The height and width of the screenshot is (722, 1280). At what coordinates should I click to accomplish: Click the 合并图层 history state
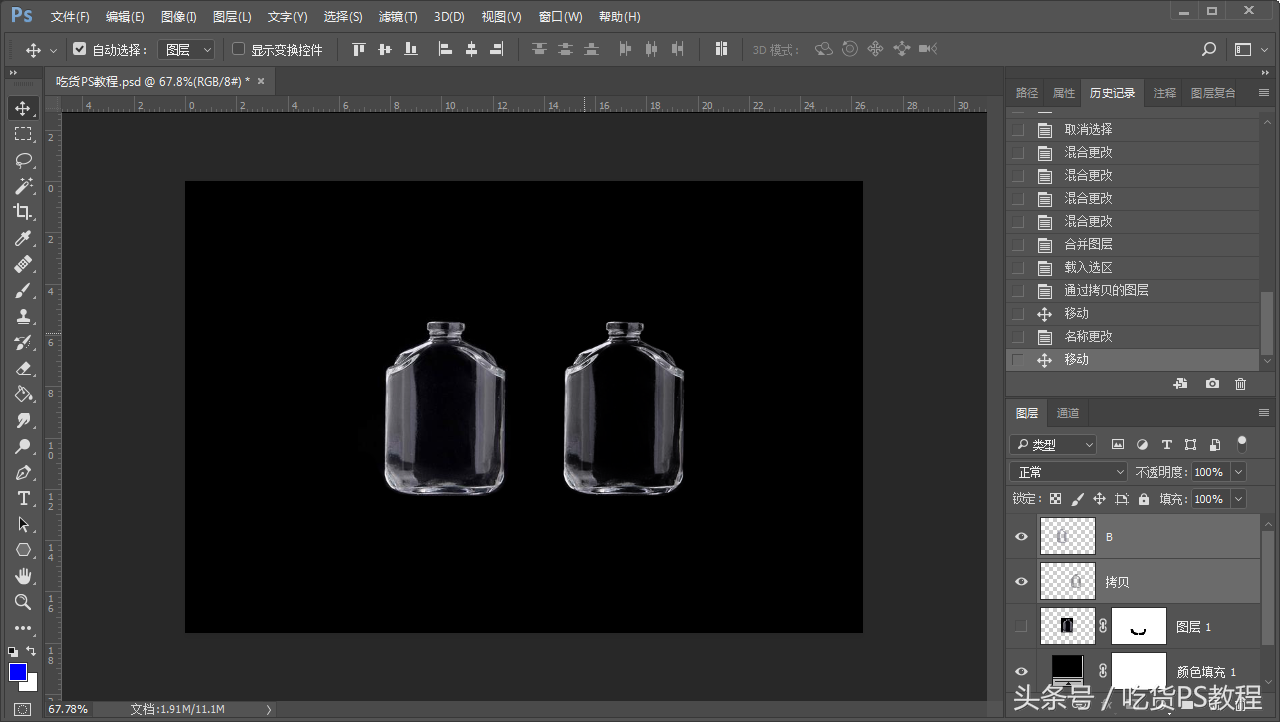1088,244
